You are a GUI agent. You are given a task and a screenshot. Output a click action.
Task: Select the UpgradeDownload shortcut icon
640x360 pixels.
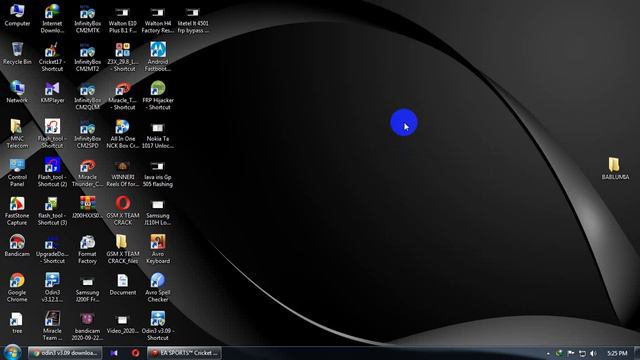52,249
